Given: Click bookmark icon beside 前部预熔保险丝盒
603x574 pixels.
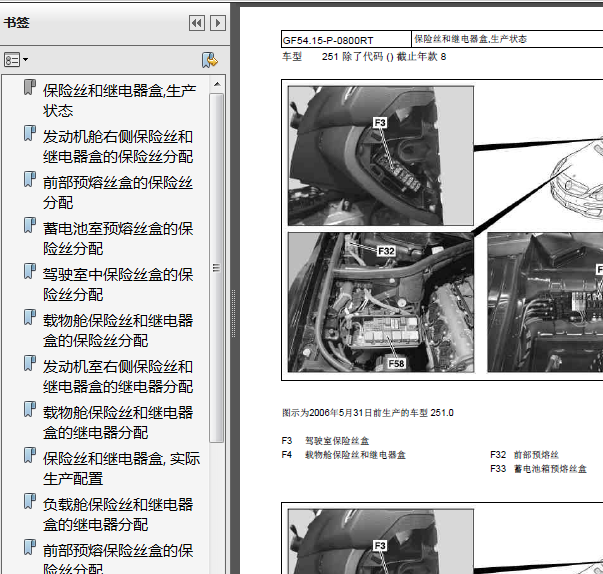Looking at the screenshot, I should [30, 547].
